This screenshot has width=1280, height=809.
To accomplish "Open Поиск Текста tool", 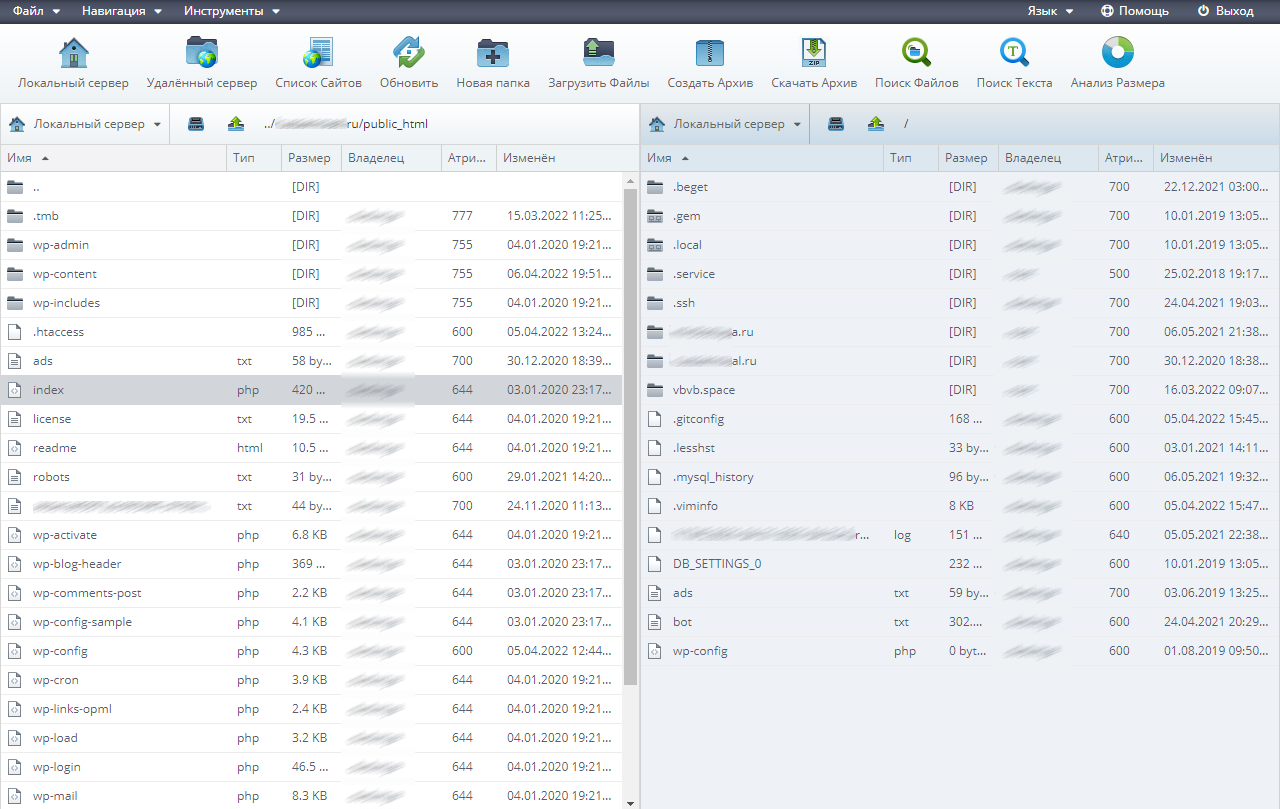I will coord(1014,63).
